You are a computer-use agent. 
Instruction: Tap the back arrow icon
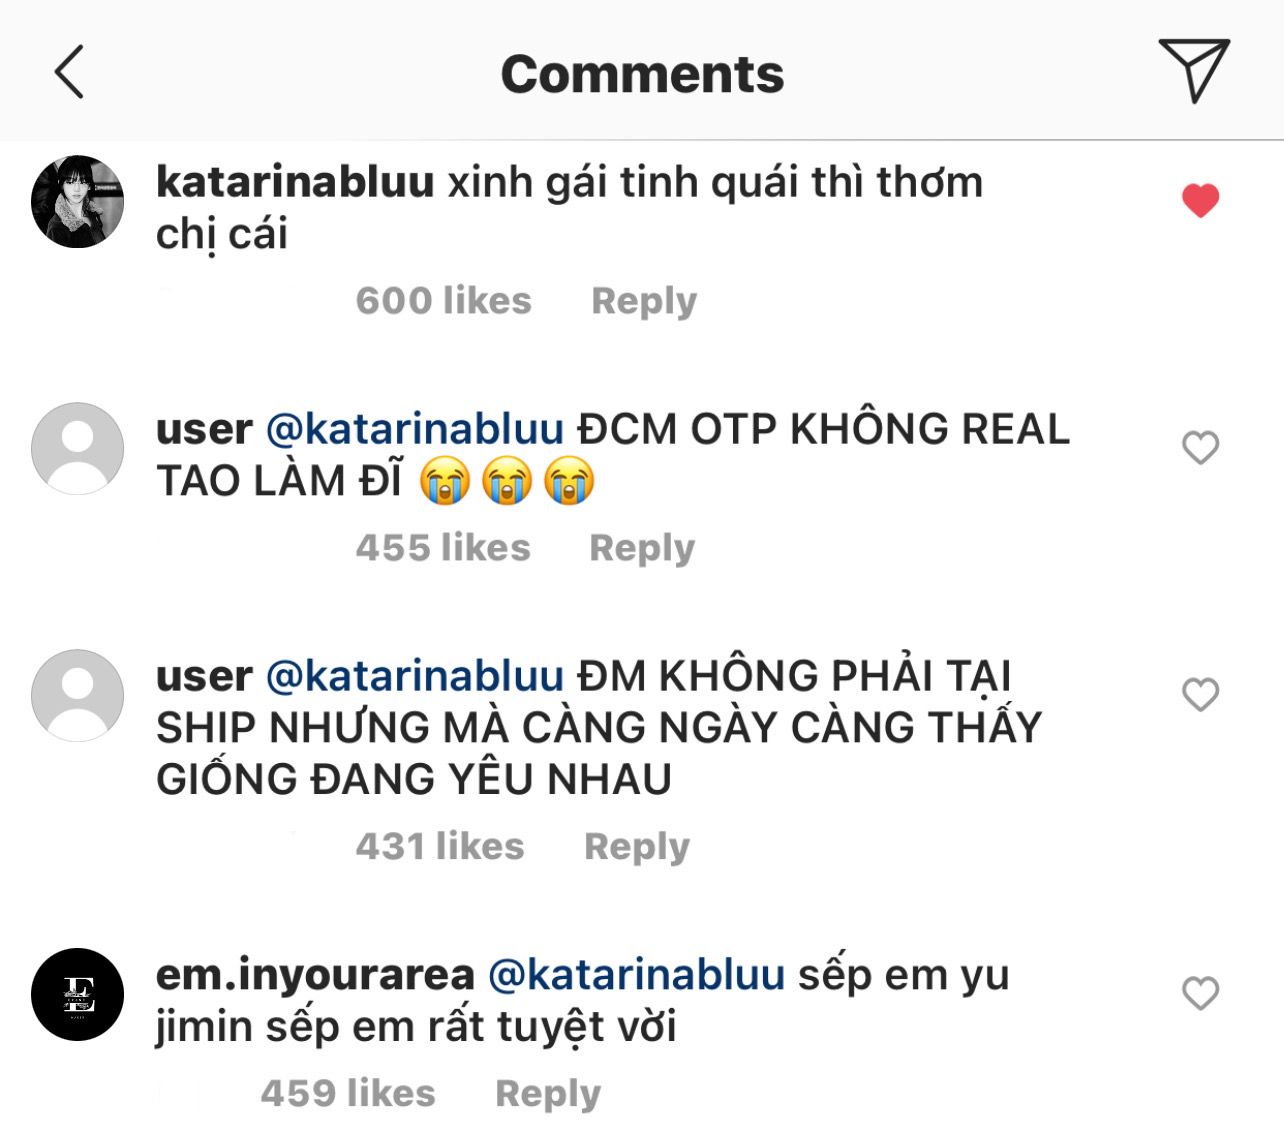coord(69,72)
